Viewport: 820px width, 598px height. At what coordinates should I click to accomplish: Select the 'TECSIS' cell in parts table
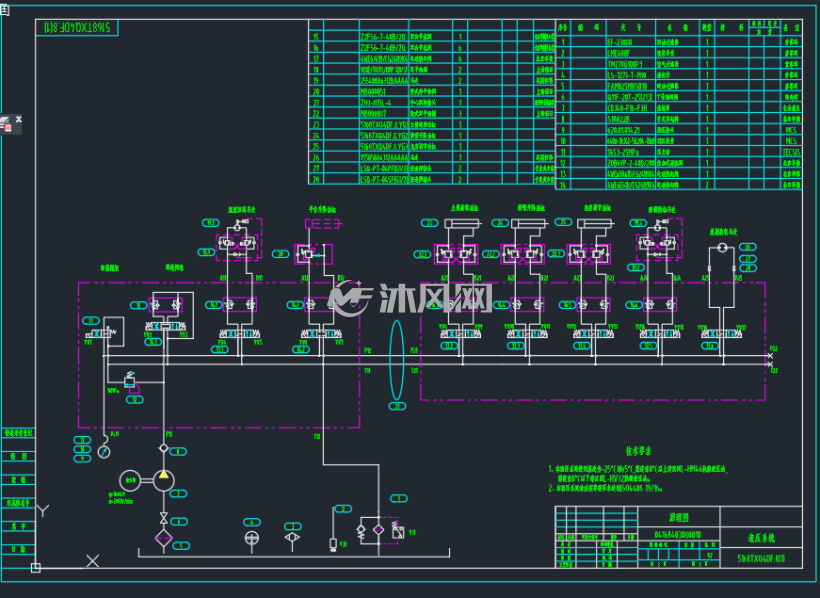pyautogui.click(x=791, y=152)
